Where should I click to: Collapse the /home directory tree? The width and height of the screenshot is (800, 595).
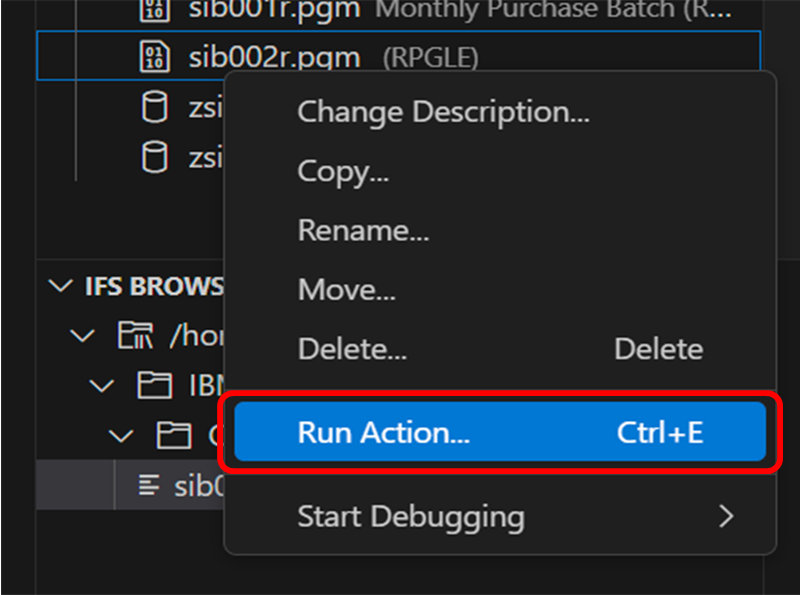pyautogui.click(x=82, y=336)
